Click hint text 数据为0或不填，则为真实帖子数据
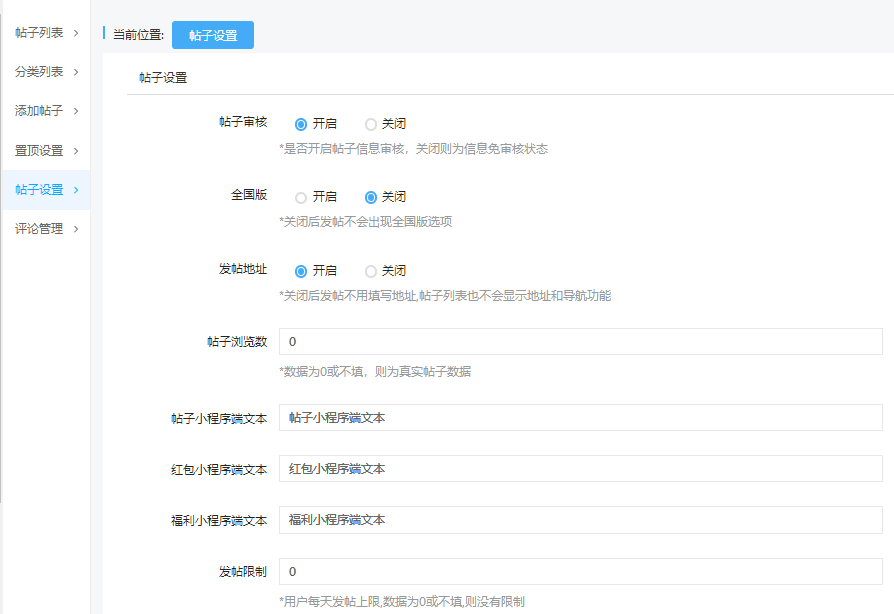 tap(375, 372)
